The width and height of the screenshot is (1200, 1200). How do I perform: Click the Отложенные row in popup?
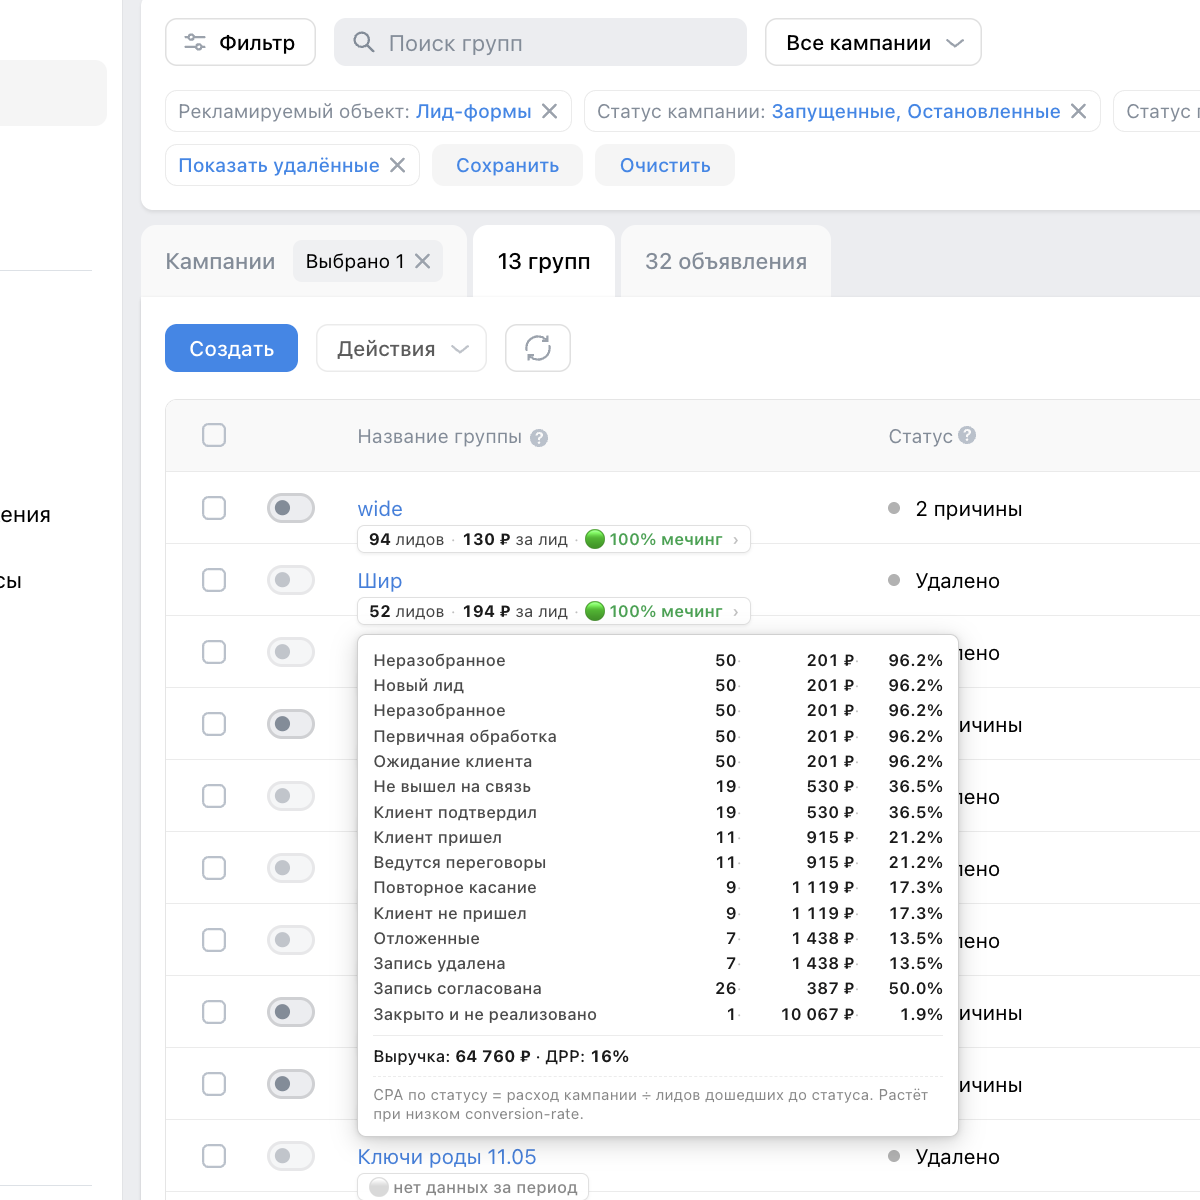[x=658, y=938]
